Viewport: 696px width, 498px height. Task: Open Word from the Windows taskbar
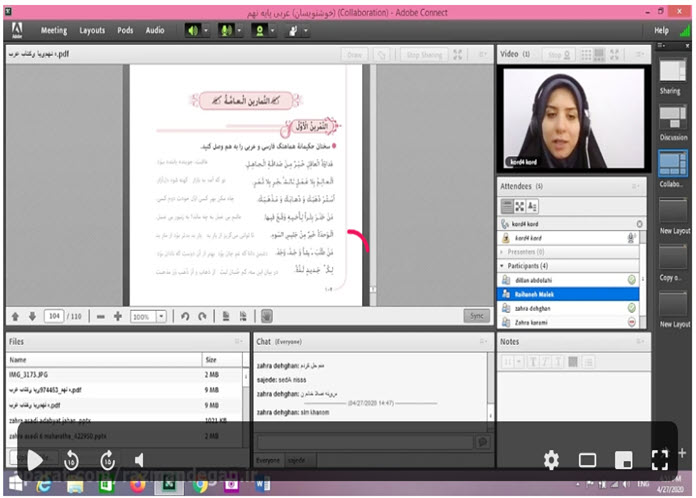point(262,485)
